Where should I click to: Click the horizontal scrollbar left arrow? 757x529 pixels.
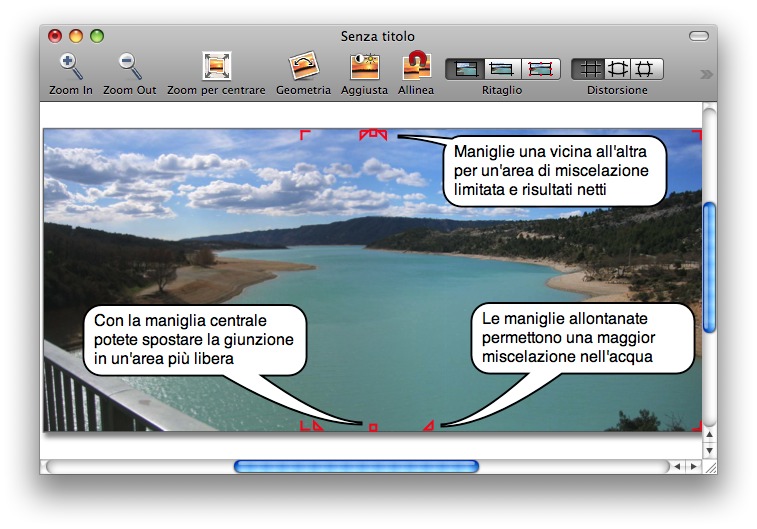coord(677,466)
